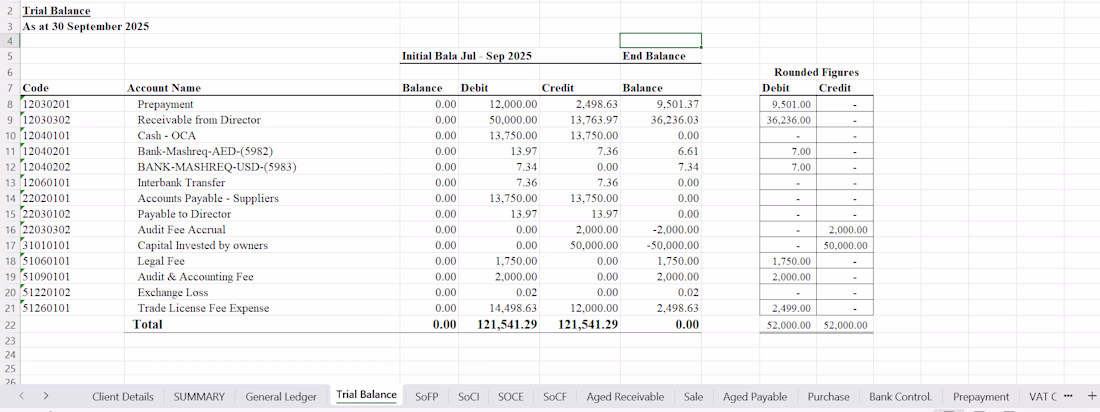Select rounded credit cell showing 2,000.00
The width and height of the screenshot is (1100, 412).
(x=845, y=230)
